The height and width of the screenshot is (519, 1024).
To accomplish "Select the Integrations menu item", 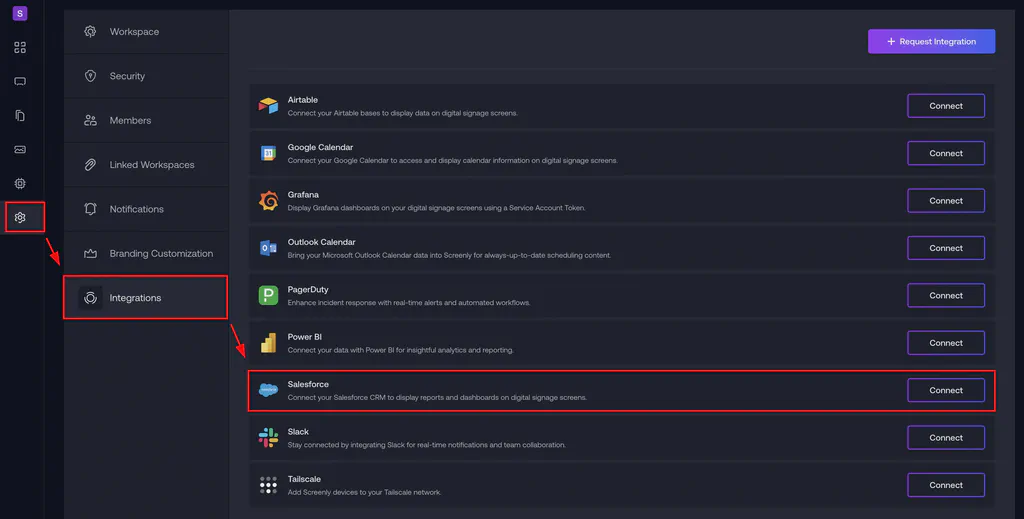I will pos(146,298).
